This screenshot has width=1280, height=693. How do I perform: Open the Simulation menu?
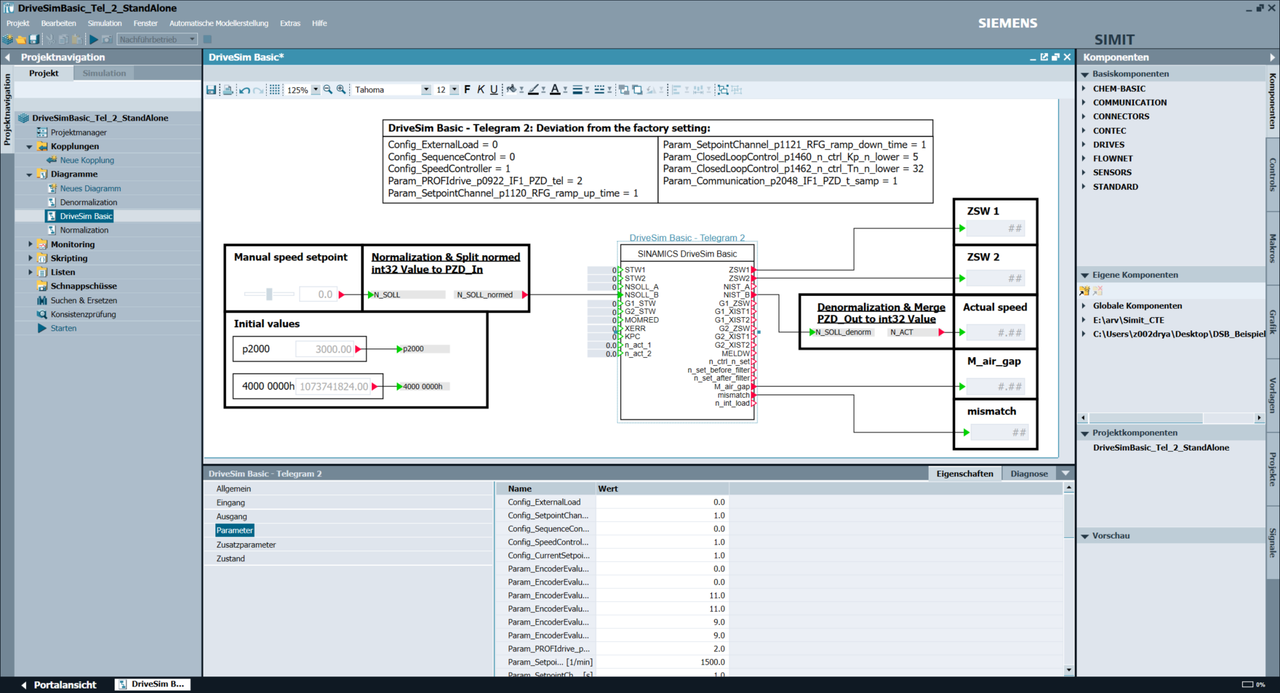[x=105, y=23]
